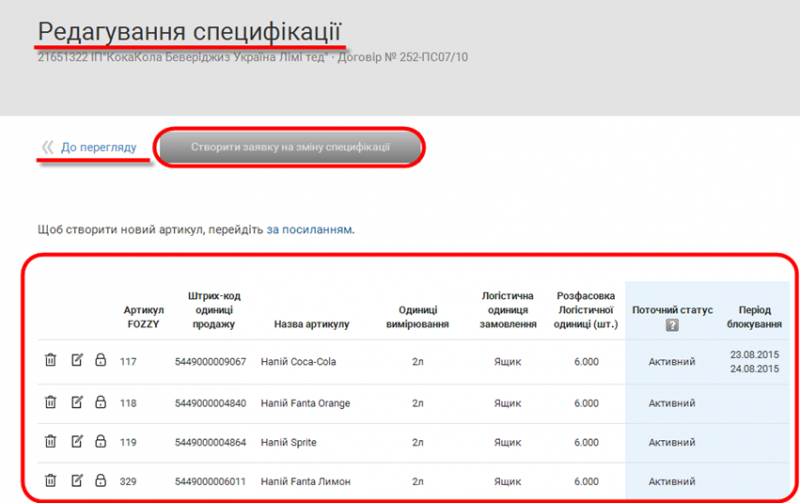Click the 'Назва артикулу' column header

tap(312, 324)
